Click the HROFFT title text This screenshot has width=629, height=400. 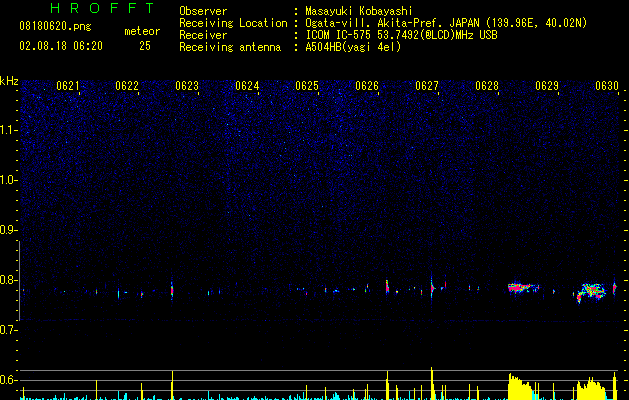coord(102,8)
